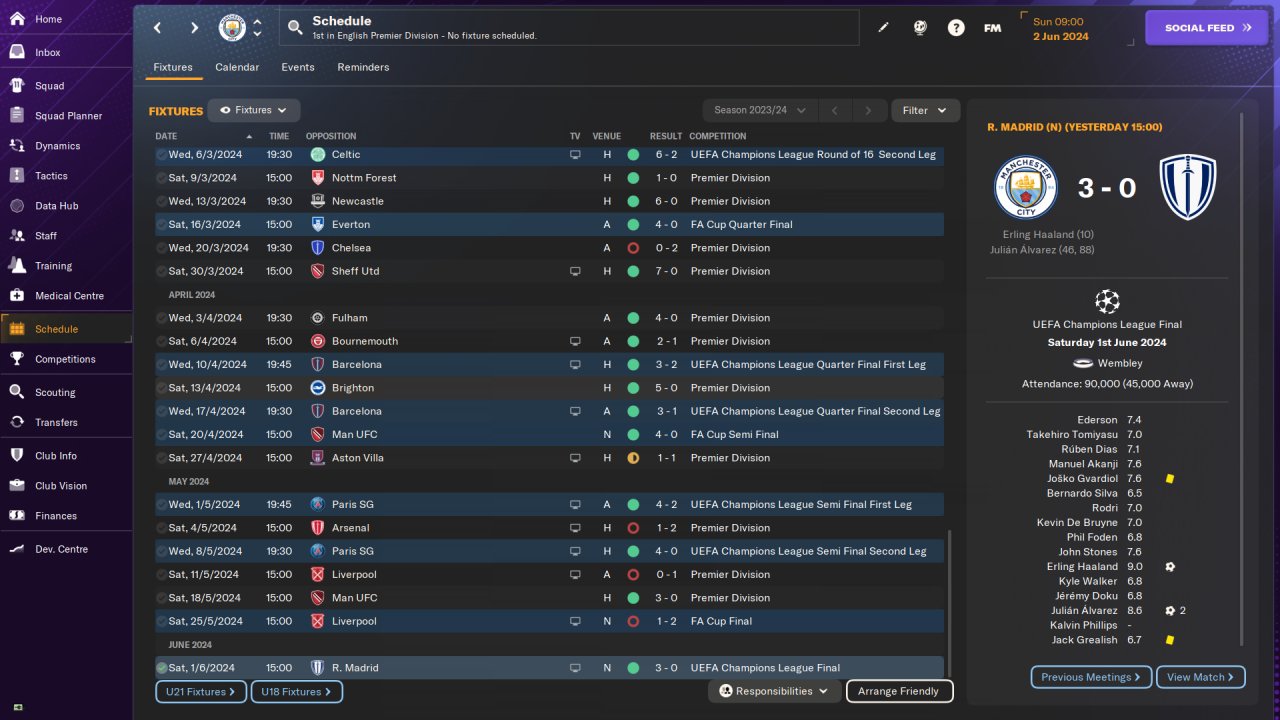
Task: Open U21 Fixtures
Action: 201,691
